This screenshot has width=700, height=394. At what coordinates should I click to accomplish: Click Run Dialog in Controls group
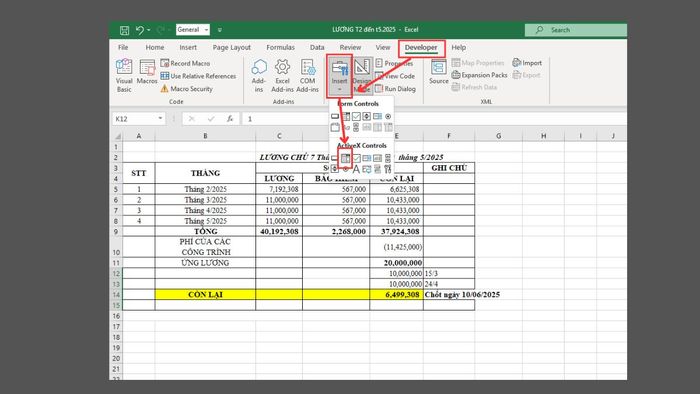(396, 89)
